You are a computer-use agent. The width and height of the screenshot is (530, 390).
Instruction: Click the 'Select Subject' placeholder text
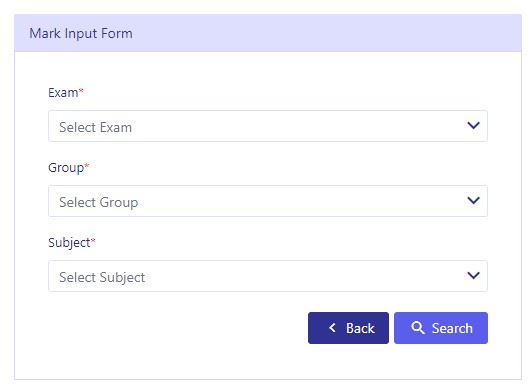pos(102,278)
